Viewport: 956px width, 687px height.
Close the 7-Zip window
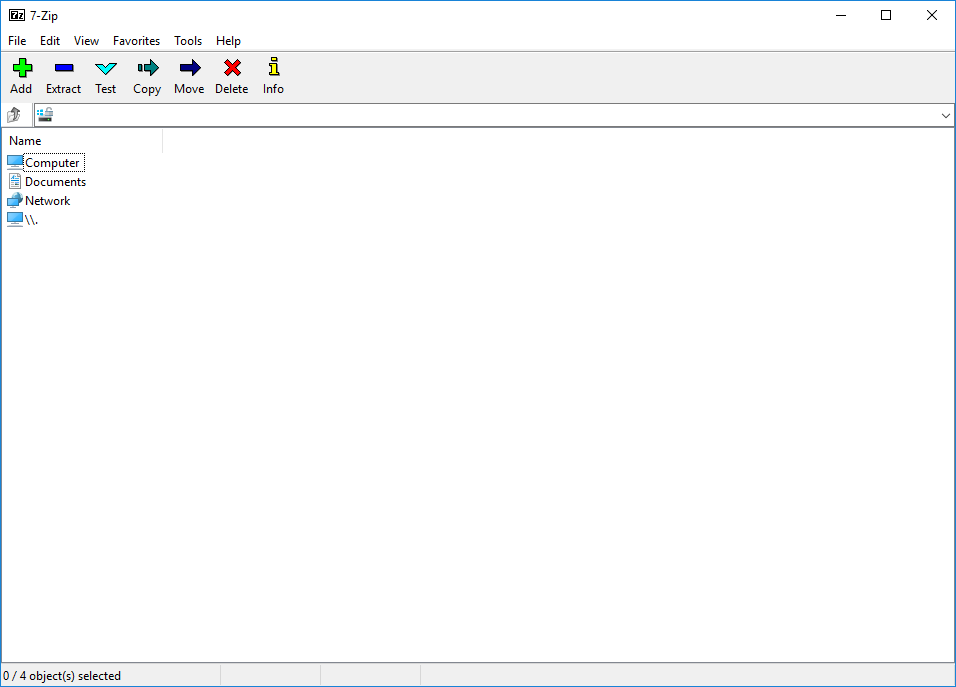(x=932, y=15)
